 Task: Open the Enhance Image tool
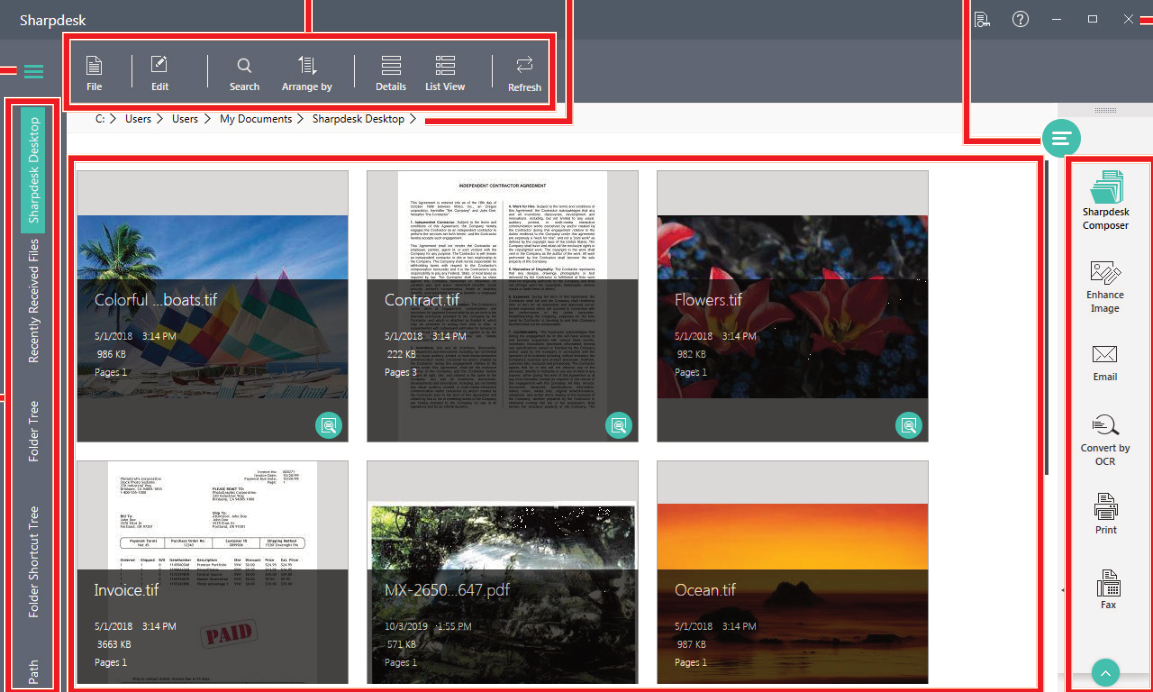[x=1104, y=287]
